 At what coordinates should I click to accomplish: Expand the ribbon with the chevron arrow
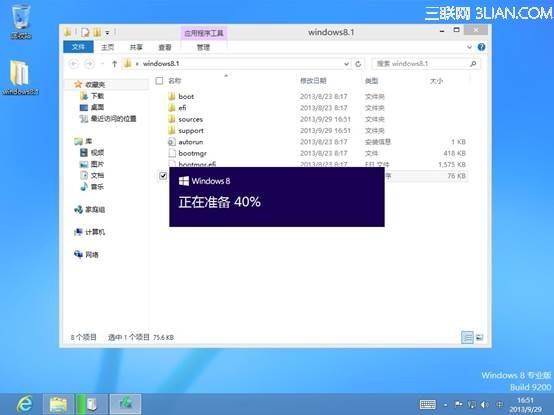tap(470, 47)
